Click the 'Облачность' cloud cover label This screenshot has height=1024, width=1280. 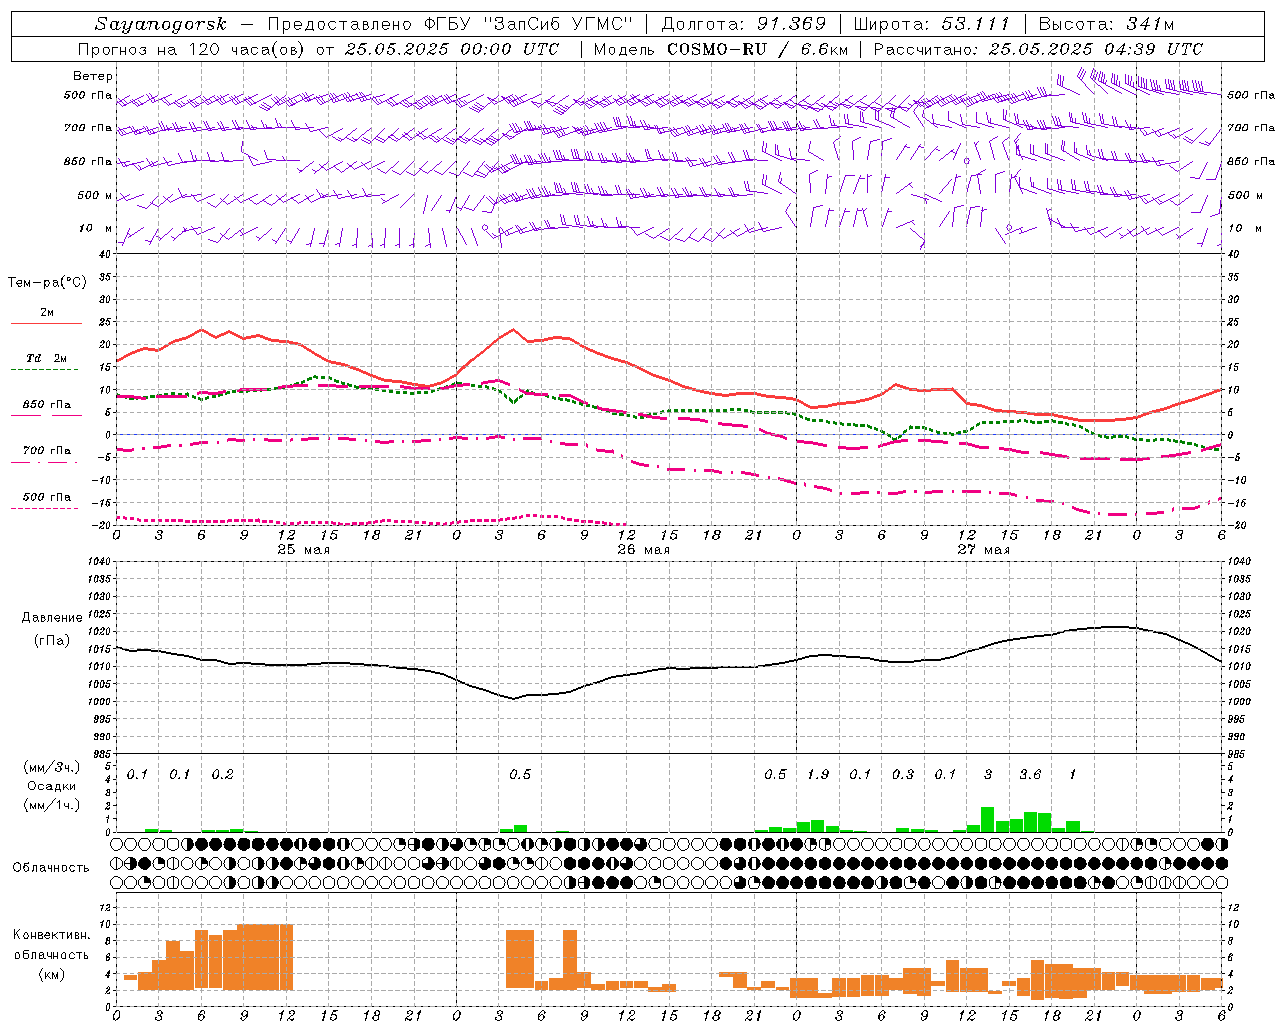pos(50,868)
